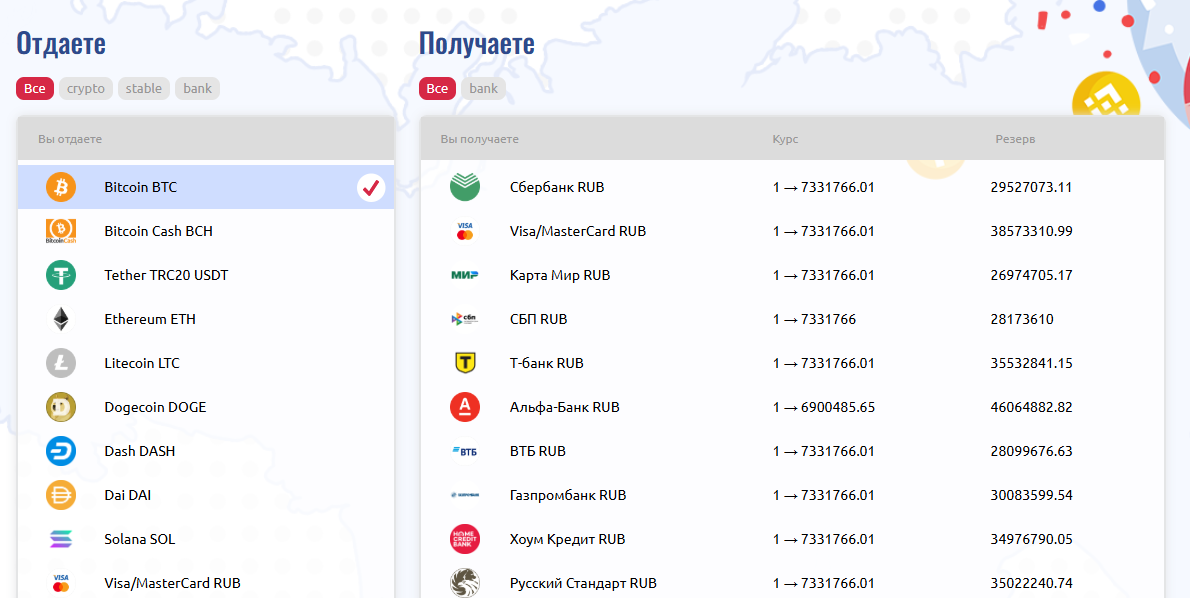Select Solana SOL to give
1190x598 pixels.
pos(206,539)
